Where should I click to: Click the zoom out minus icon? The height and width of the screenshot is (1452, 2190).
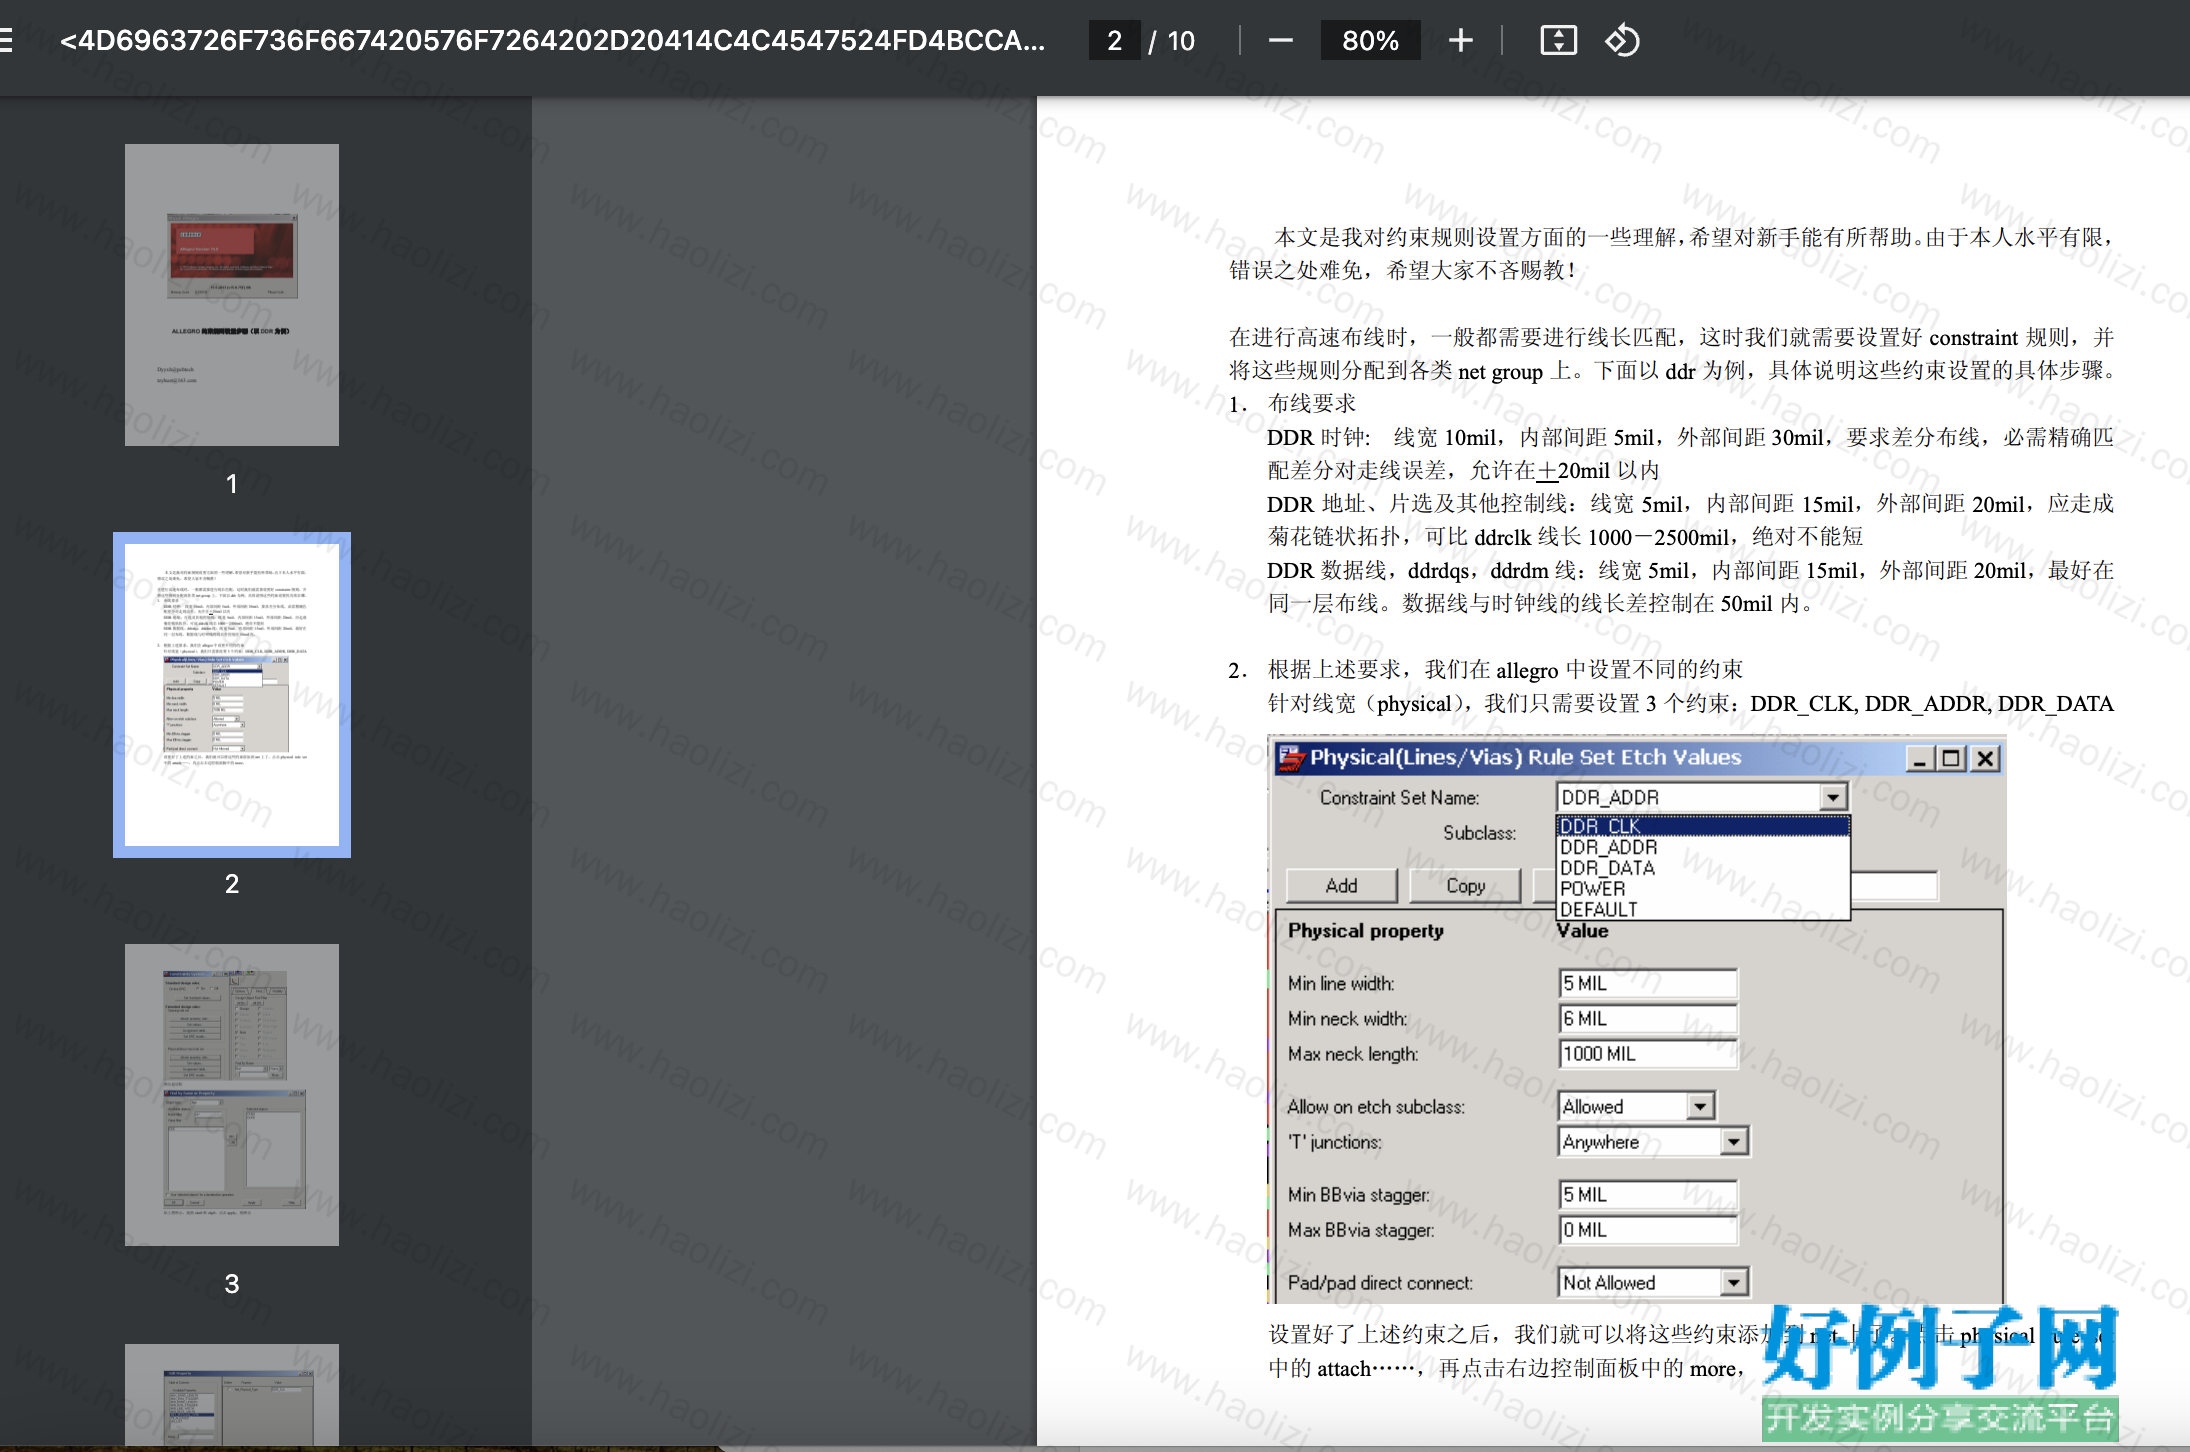(1280, 40)
